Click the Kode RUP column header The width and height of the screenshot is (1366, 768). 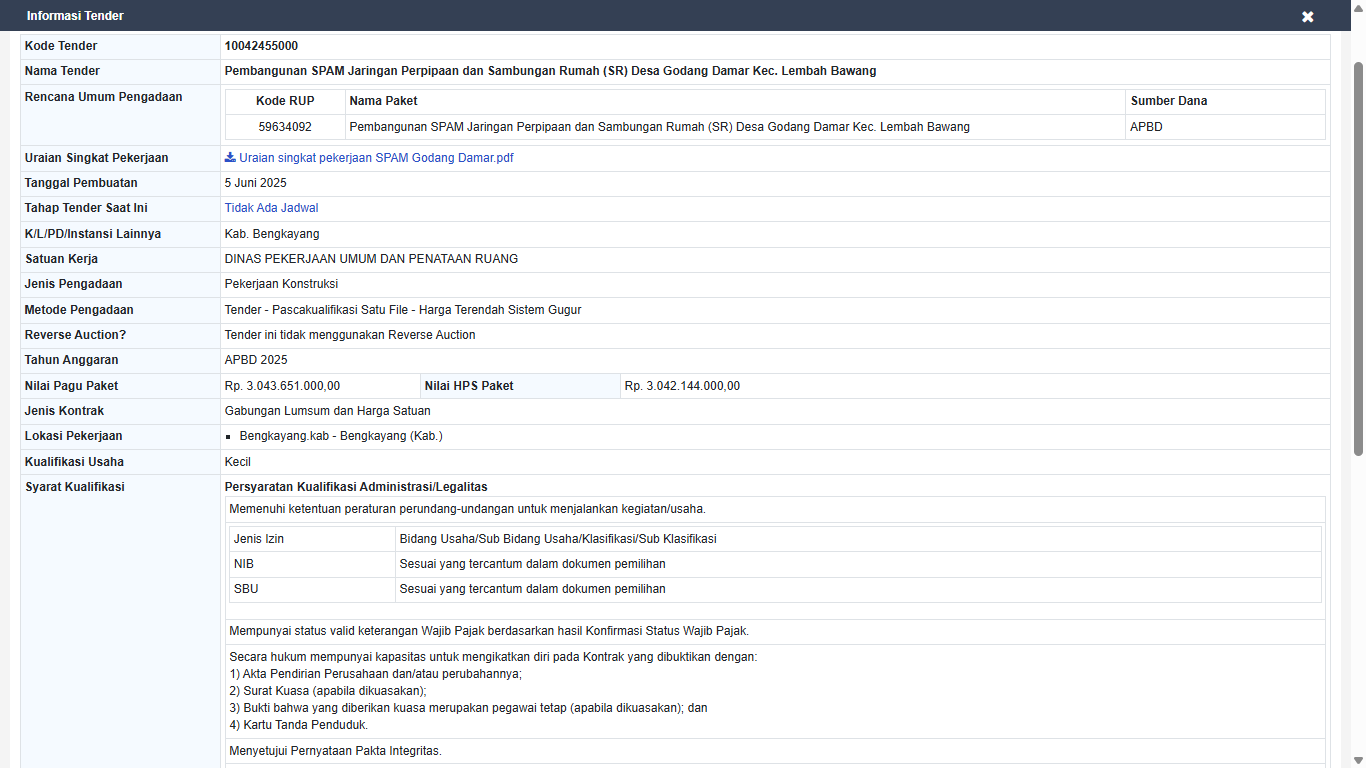(285, 101)
